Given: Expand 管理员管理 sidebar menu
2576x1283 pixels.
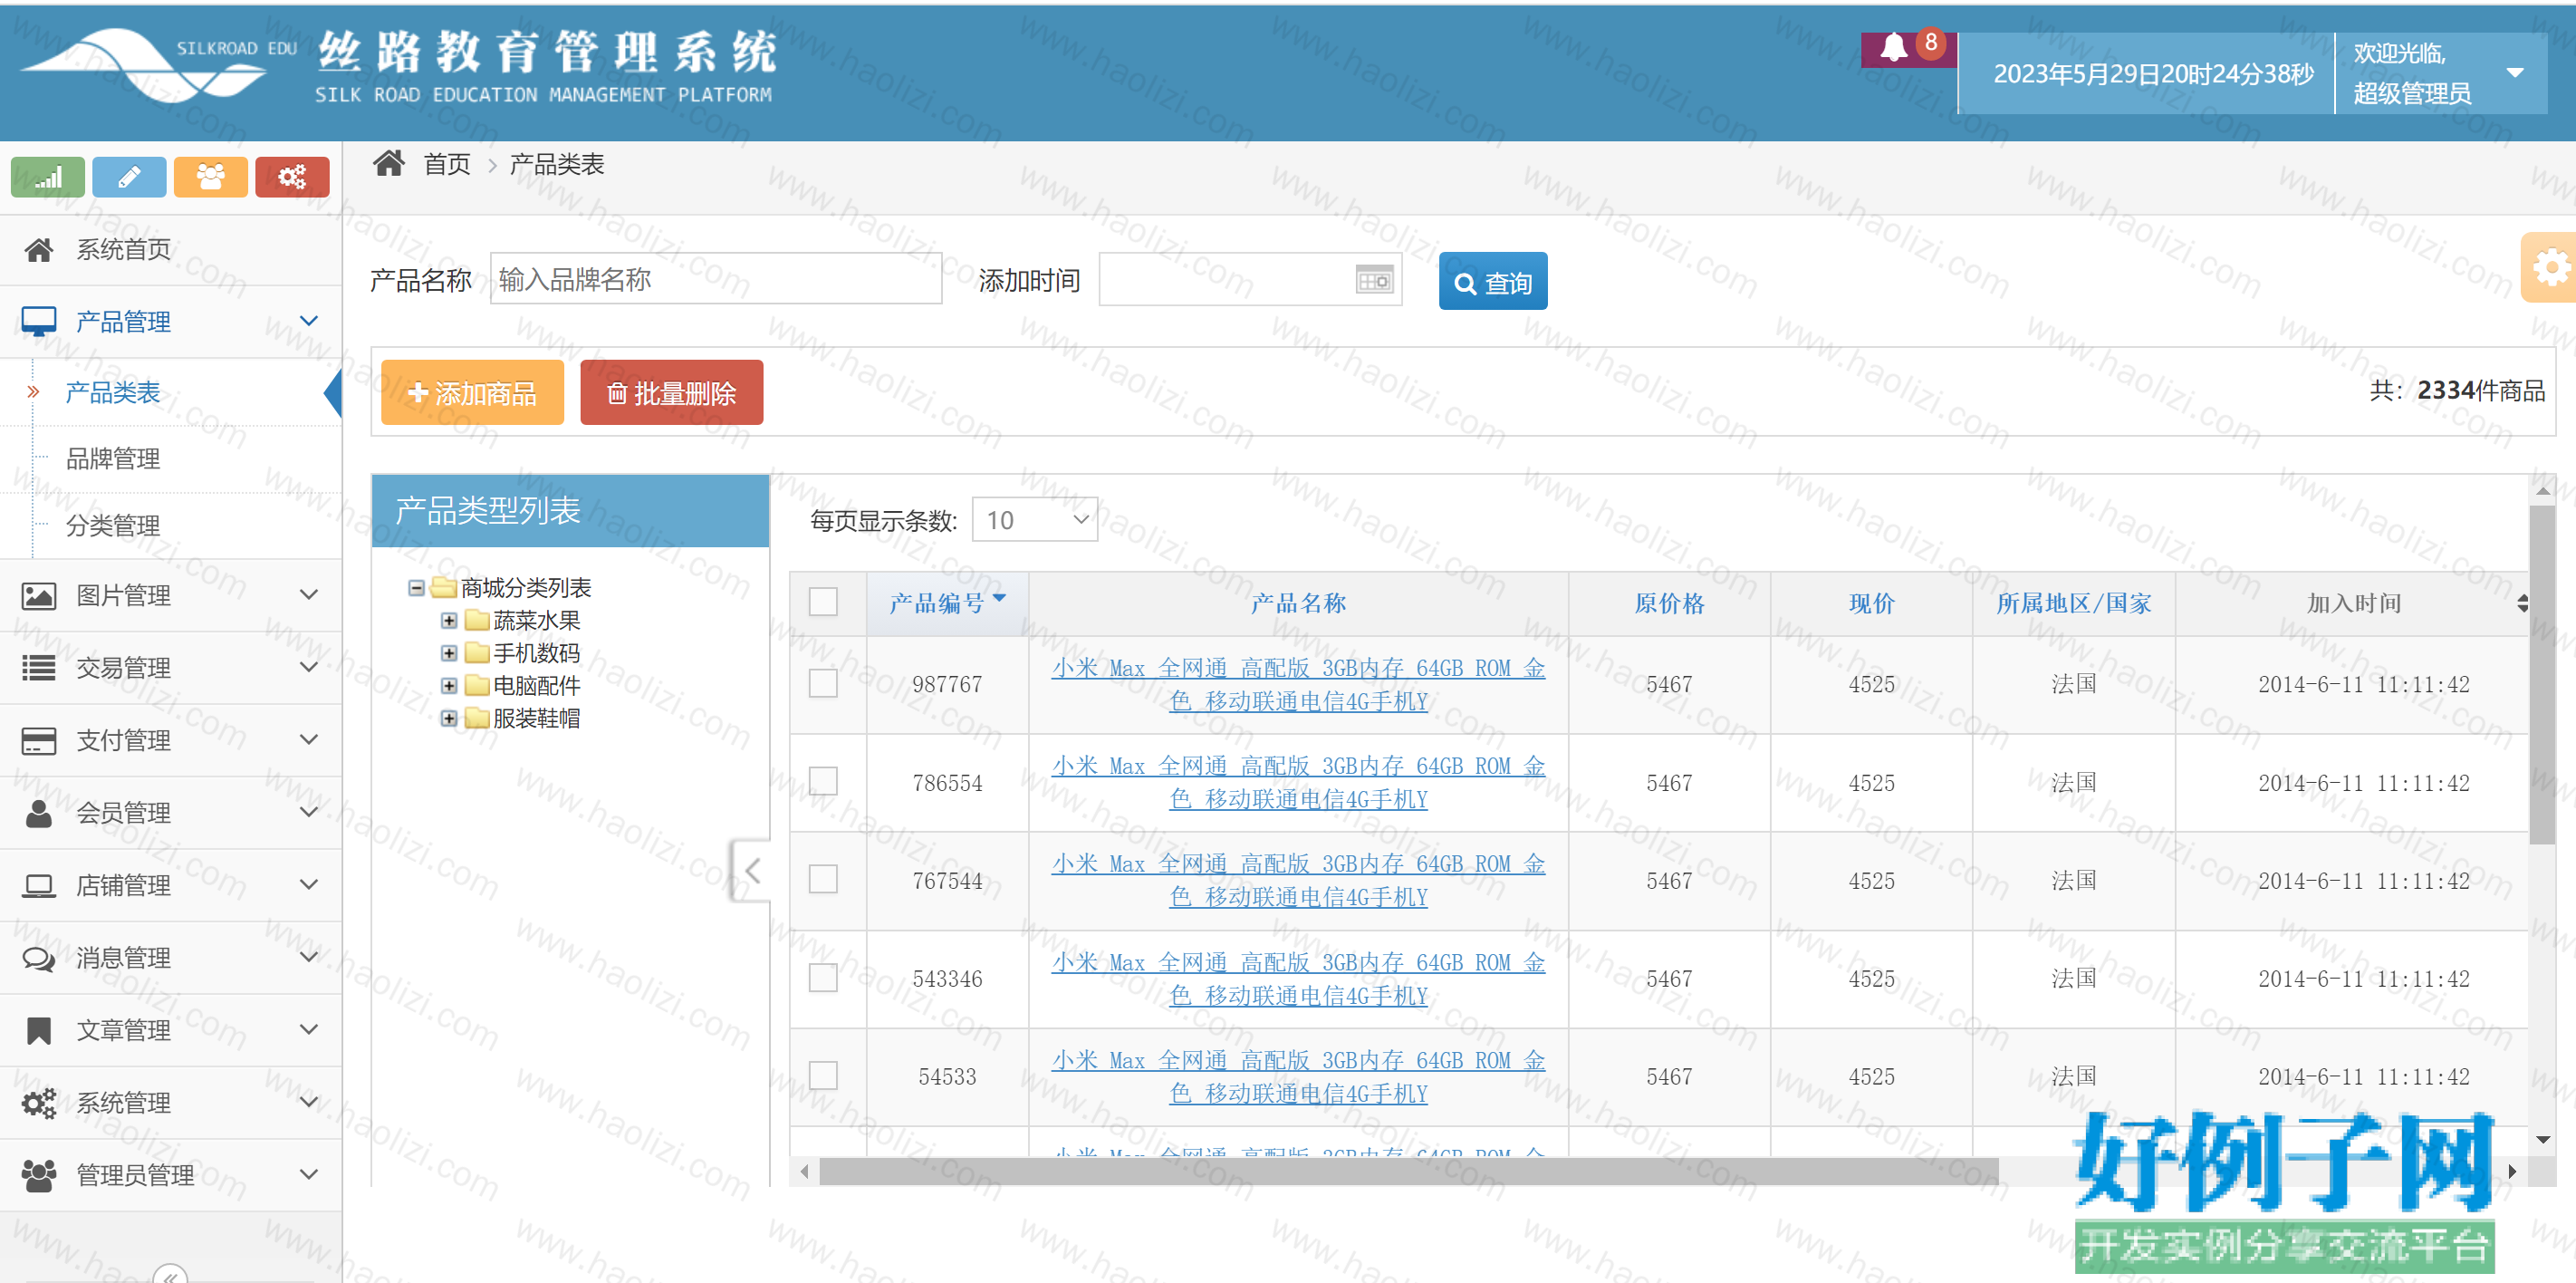Looking at the screenshot, I should tap(170, 1175).
